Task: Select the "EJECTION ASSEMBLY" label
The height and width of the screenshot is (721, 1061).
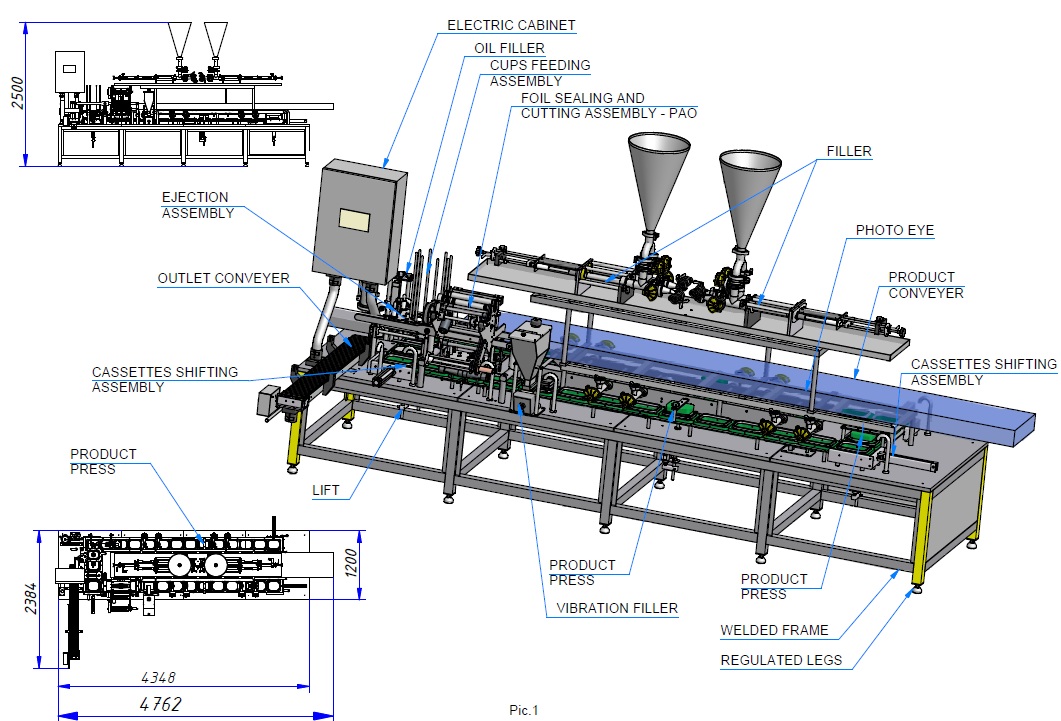Action: pyautogui.click(x=197, y=205)
